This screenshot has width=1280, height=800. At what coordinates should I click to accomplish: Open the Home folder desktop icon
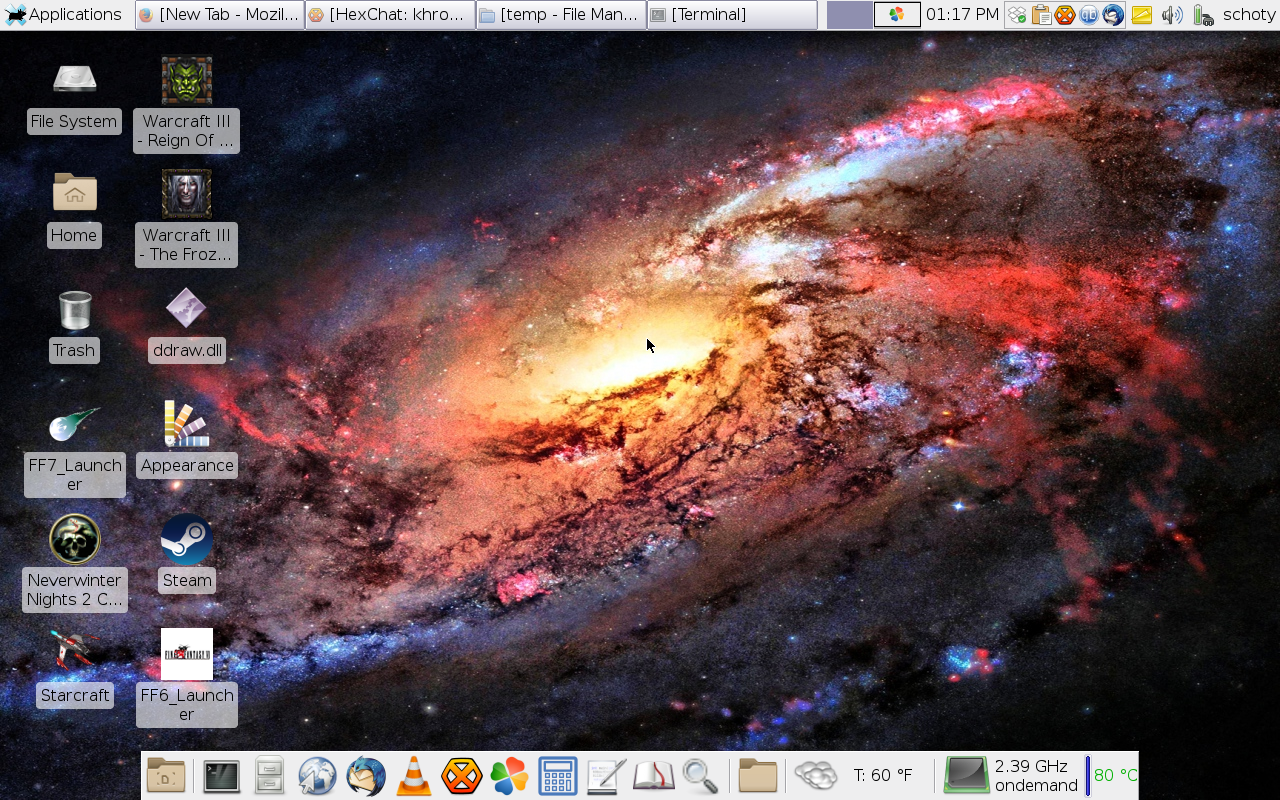click(74, 192)
